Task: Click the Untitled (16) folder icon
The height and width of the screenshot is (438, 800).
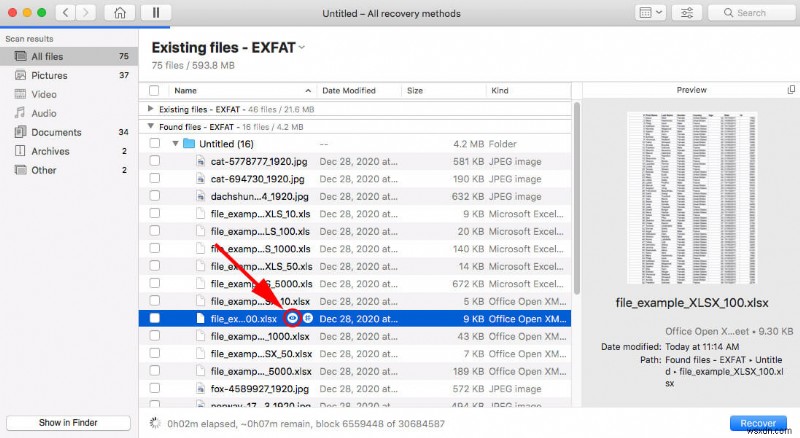Action: [189, 143]
